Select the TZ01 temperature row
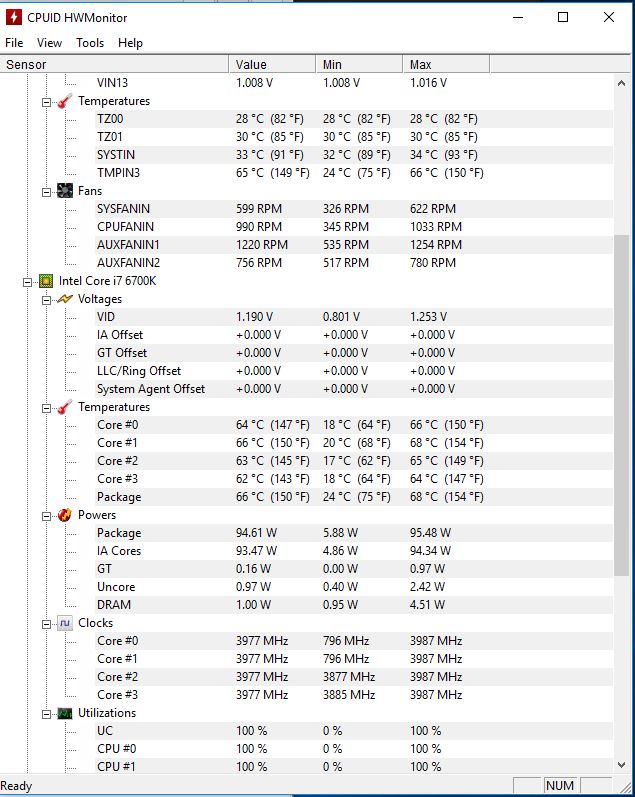This screenshot has width=635, height=797. coord(354,137)
